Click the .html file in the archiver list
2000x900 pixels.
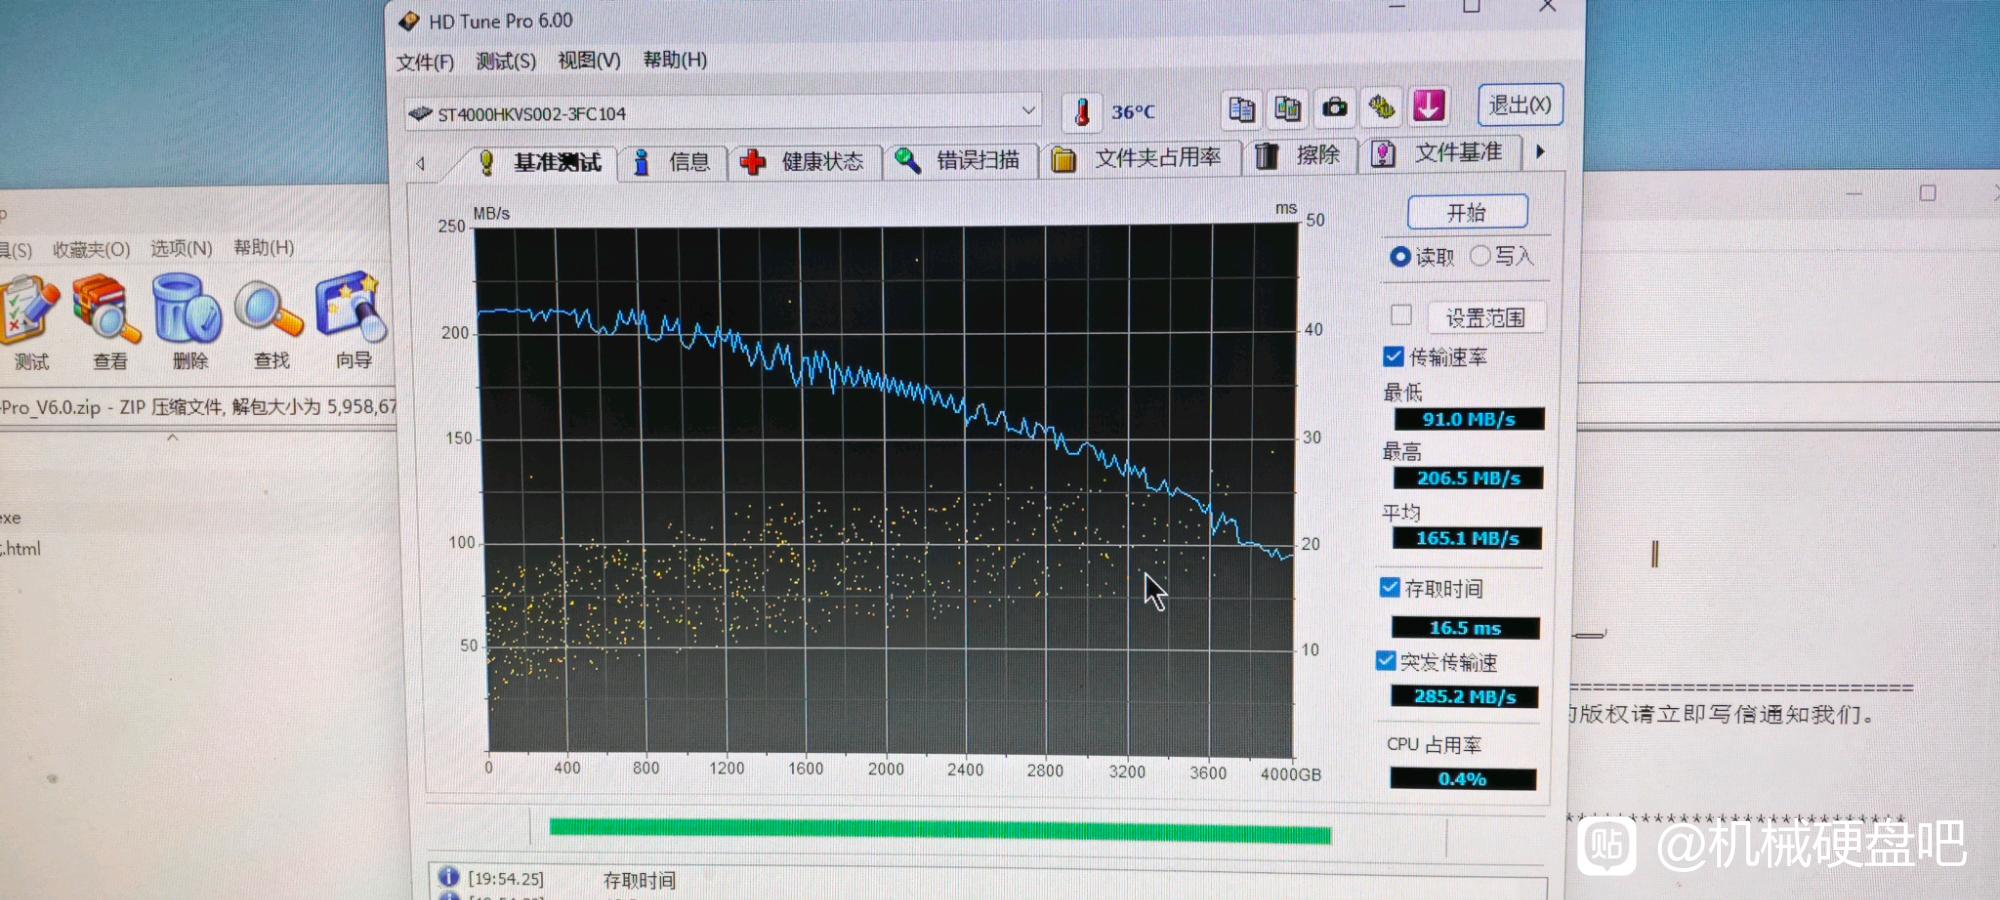tap(20, 549)
